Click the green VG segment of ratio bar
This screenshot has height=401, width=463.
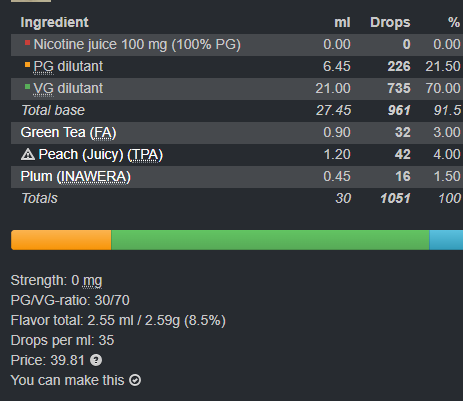pyautogui.click(x=270, y=240)
